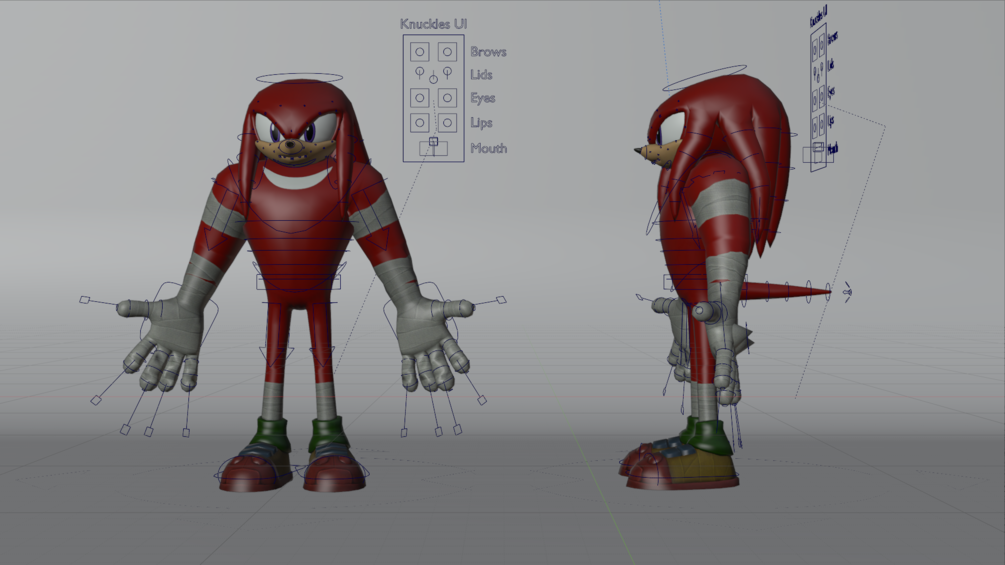Select the head halo control in side view

point(704,78)
